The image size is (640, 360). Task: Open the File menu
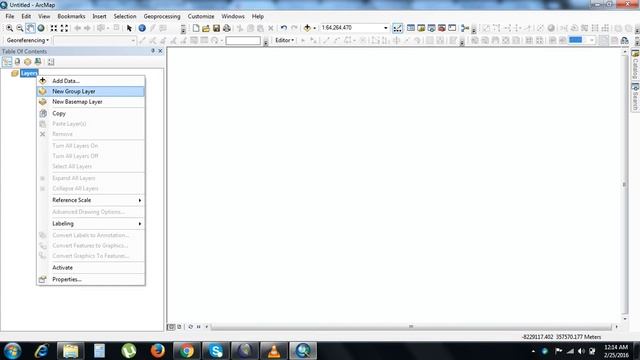coord(10,16)
